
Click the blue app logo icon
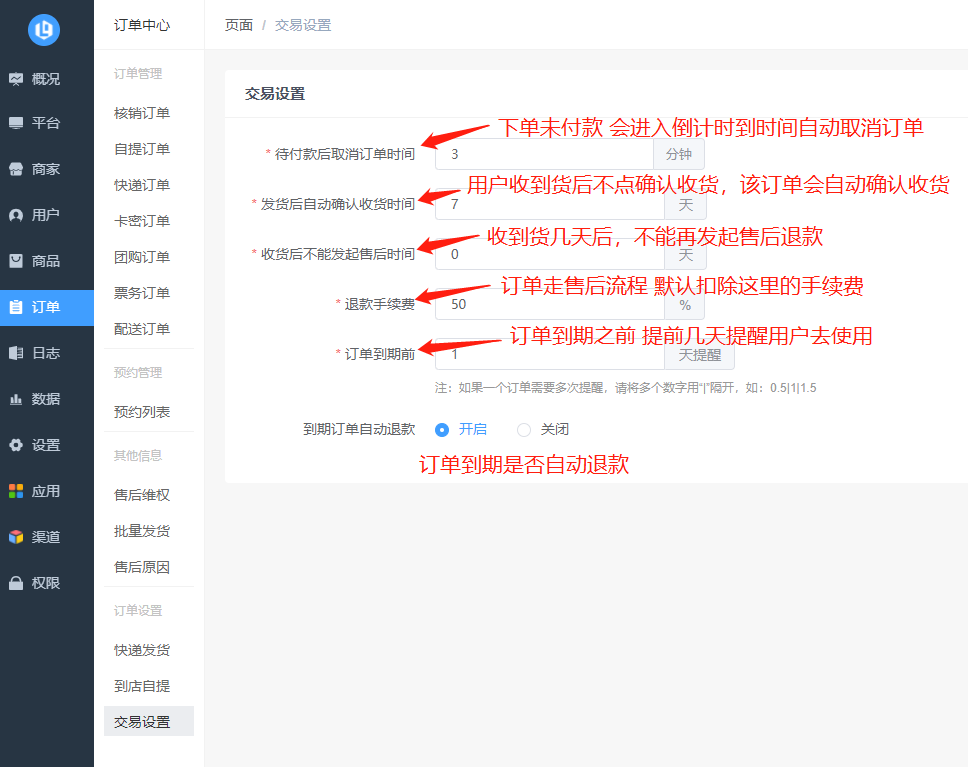click(x=44, y=29)
